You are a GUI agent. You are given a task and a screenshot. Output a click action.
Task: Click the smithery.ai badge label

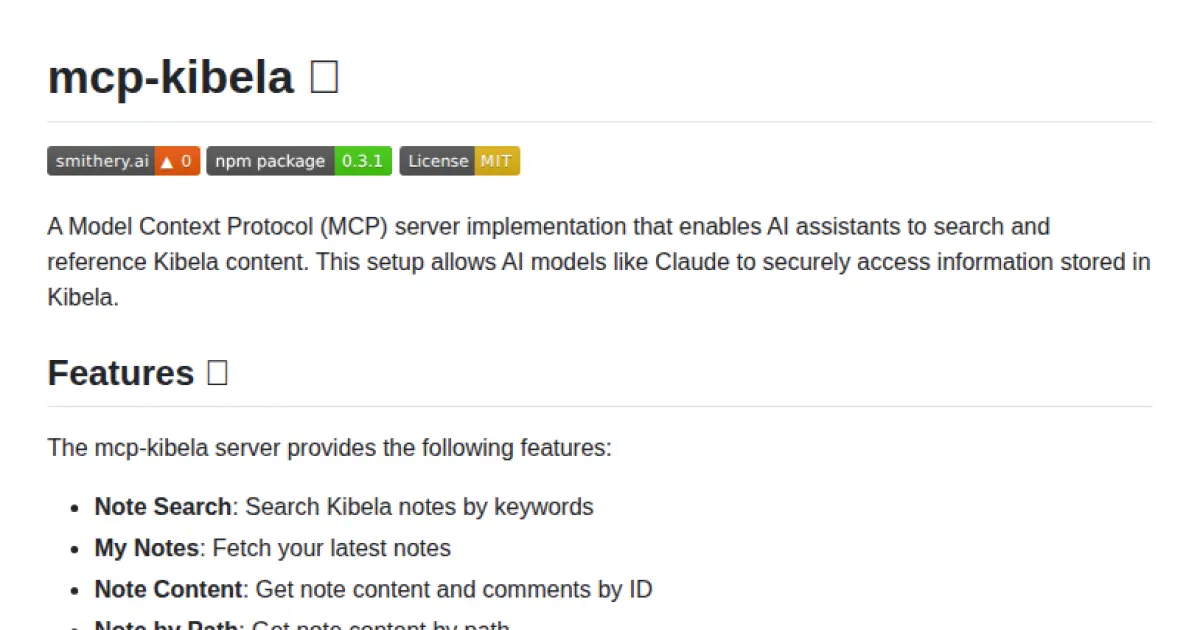[101, 161]
